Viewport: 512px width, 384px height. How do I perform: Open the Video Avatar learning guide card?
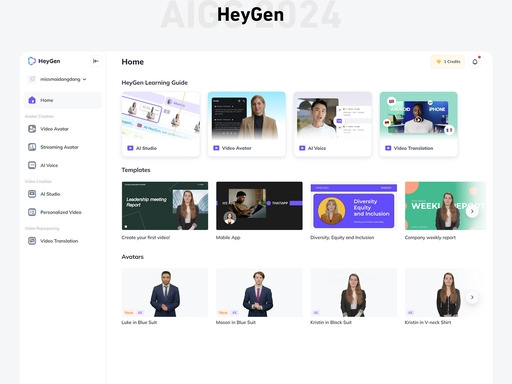click(247, 124)
